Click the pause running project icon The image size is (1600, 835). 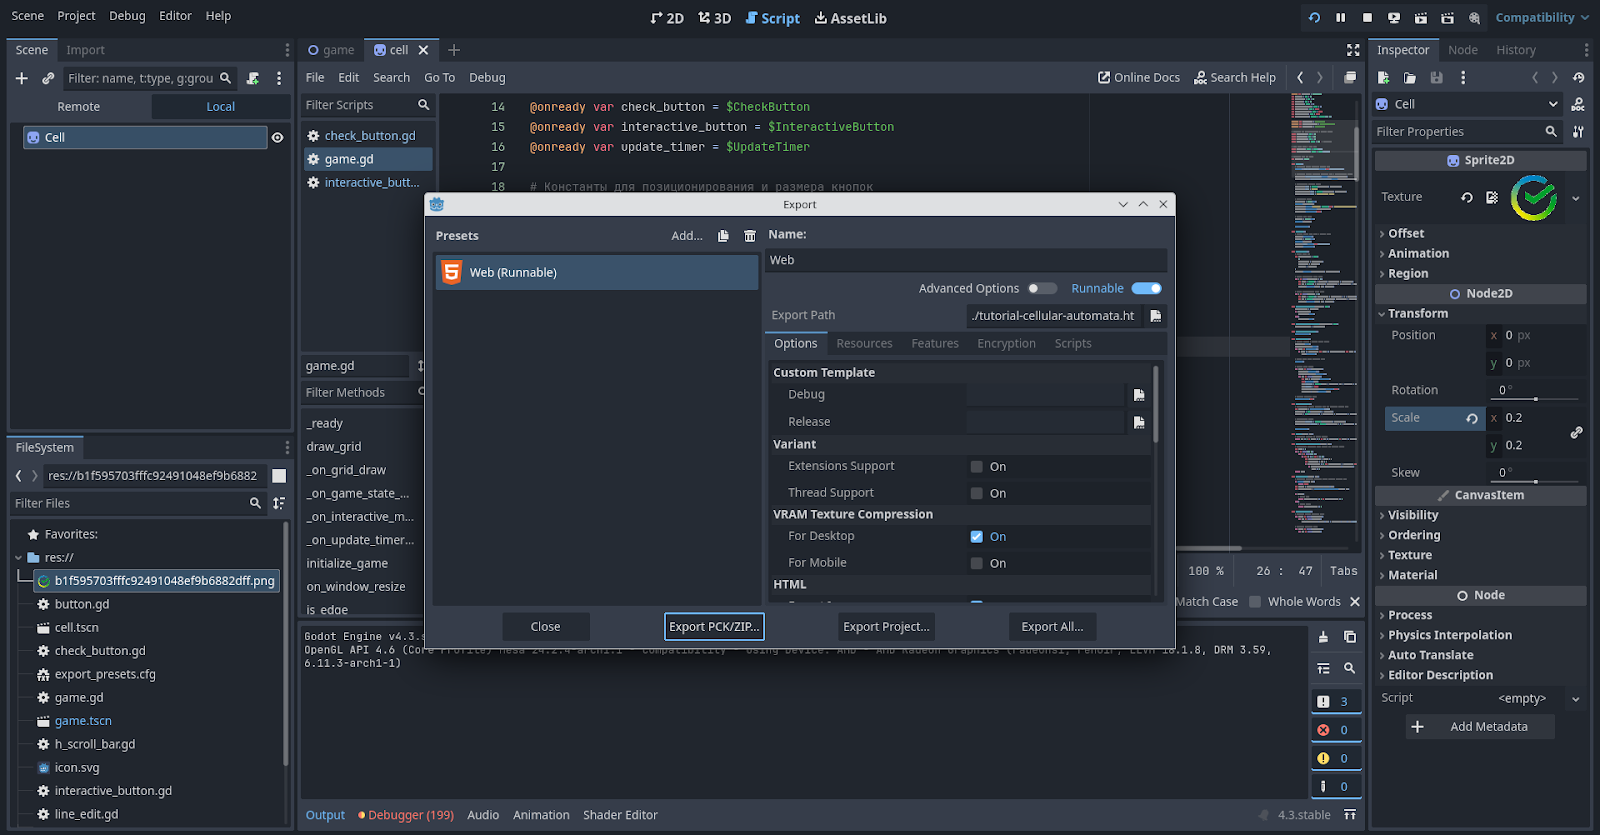pyautogui.click(x=1341, y=18)
